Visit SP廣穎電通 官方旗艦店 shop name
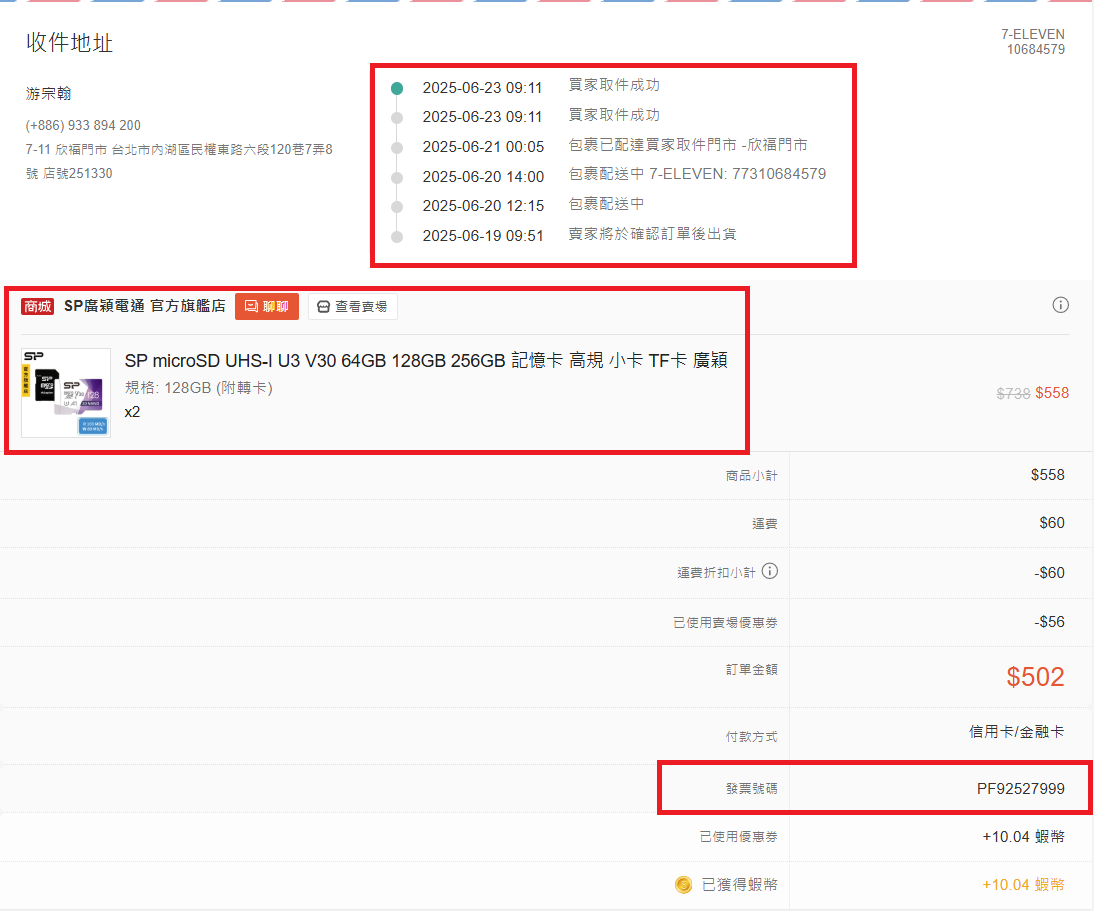 tap(144, 307)
